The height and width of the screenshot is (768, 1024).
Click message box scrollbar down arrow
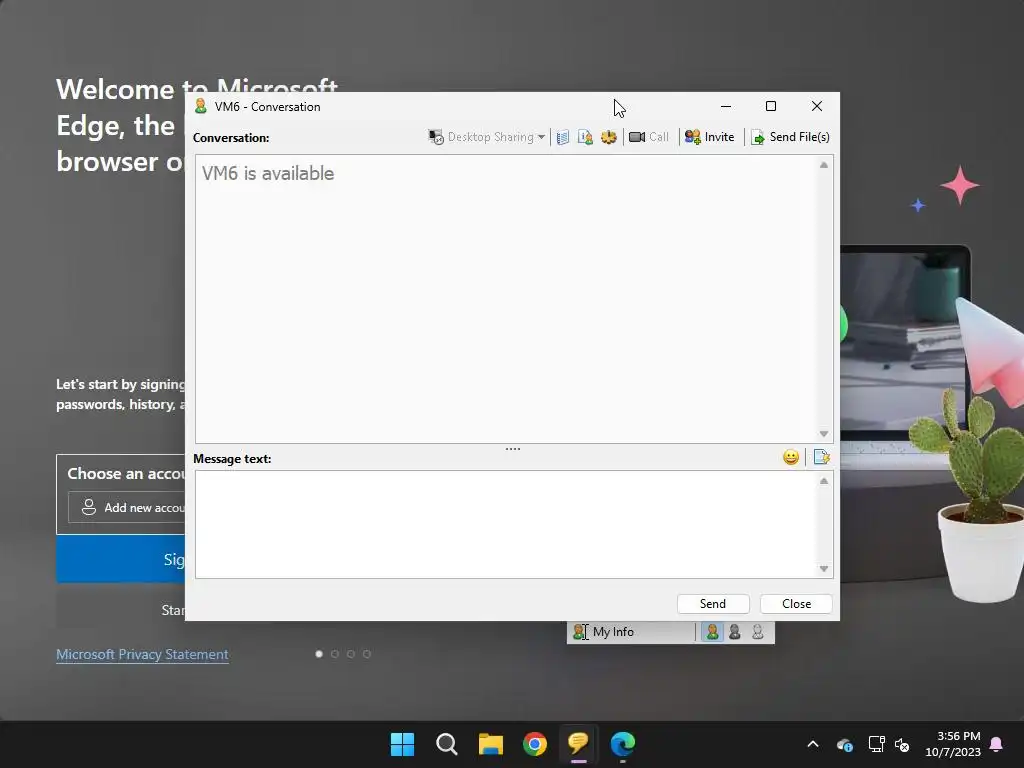824,569
